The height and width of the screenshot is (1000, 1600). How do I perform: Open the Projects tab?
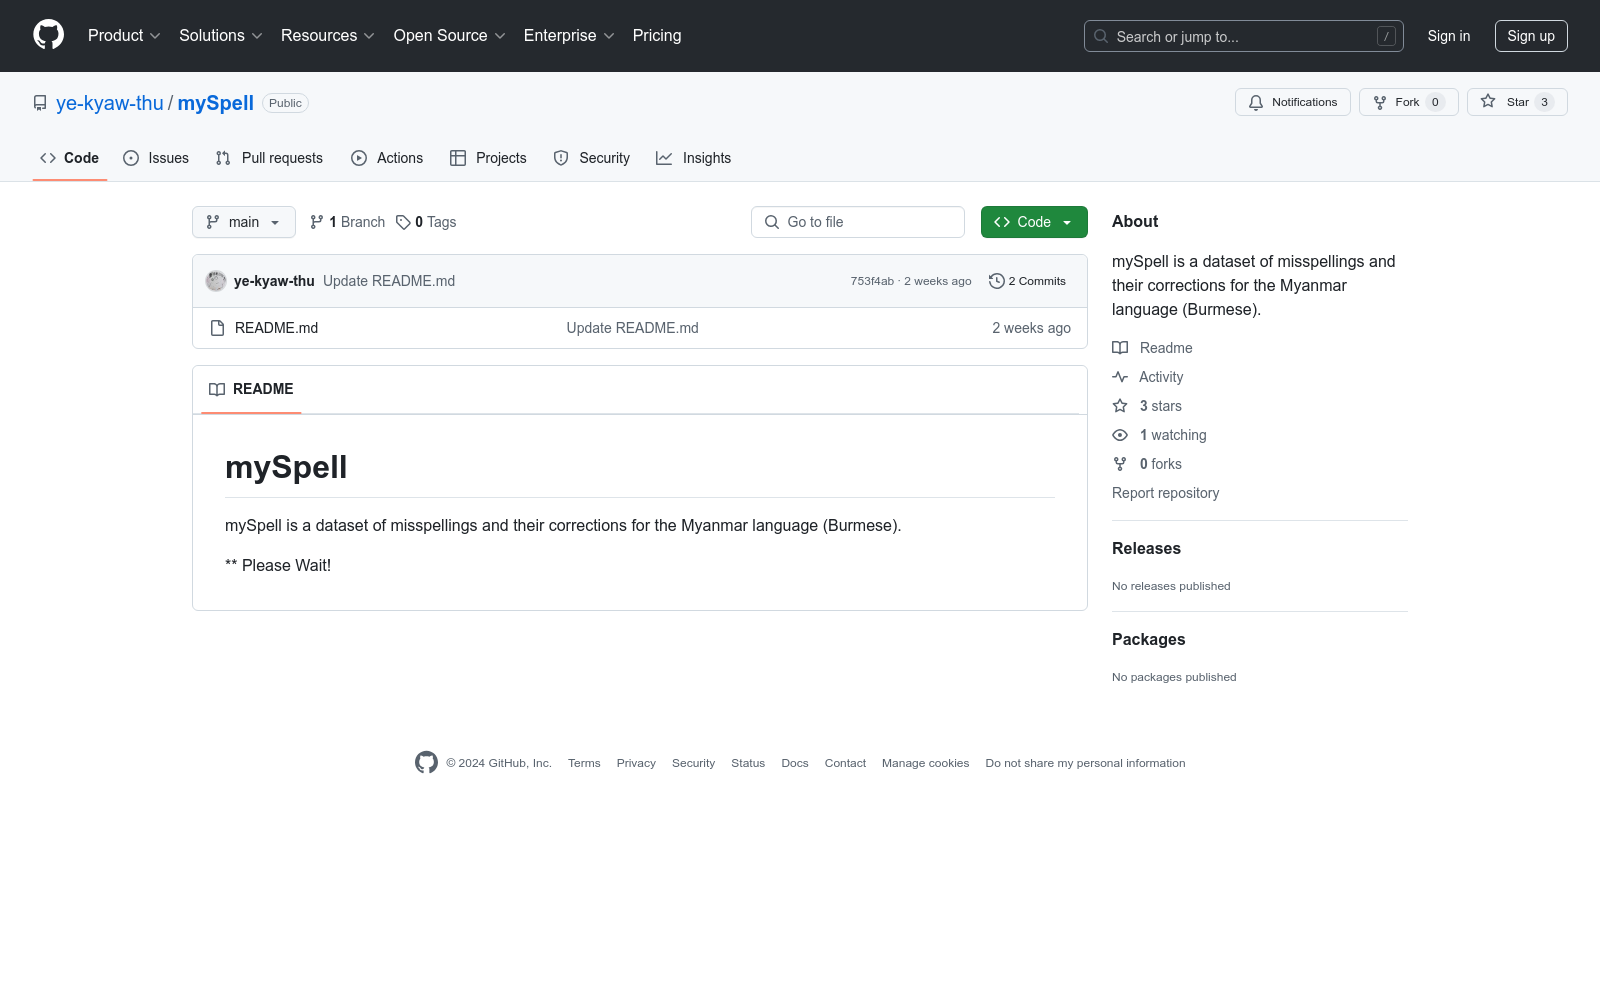click(x=488, y=158)
